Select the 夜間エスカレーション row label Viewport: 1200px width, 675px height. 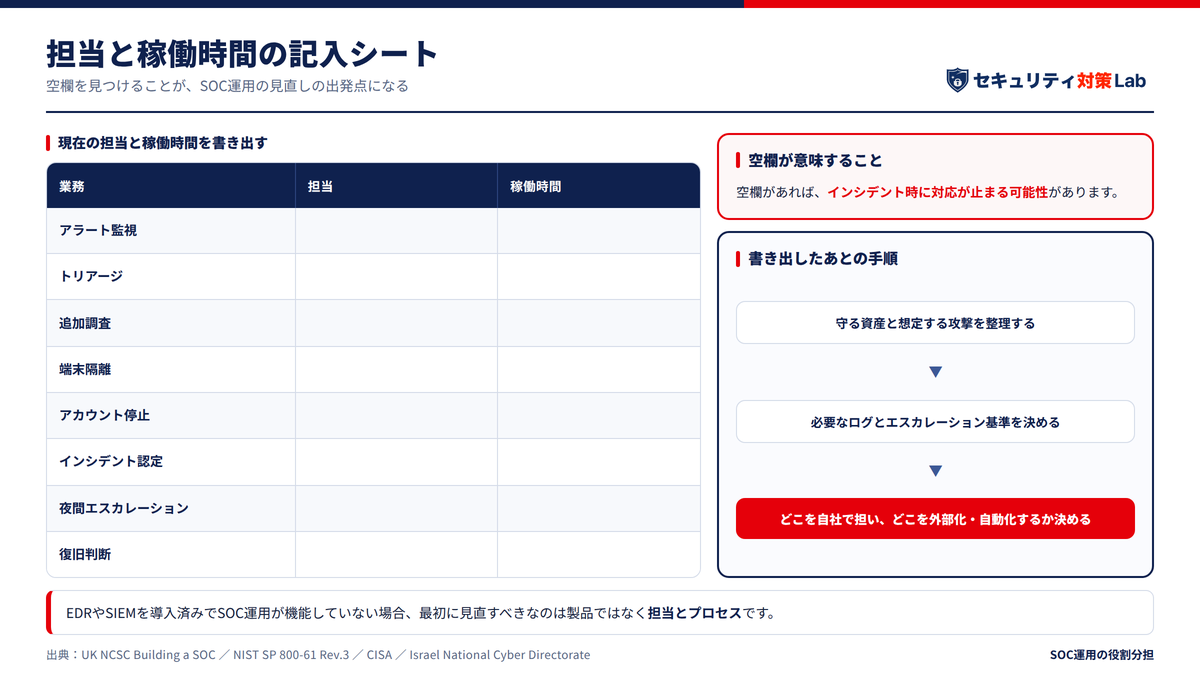pos(124,508)
